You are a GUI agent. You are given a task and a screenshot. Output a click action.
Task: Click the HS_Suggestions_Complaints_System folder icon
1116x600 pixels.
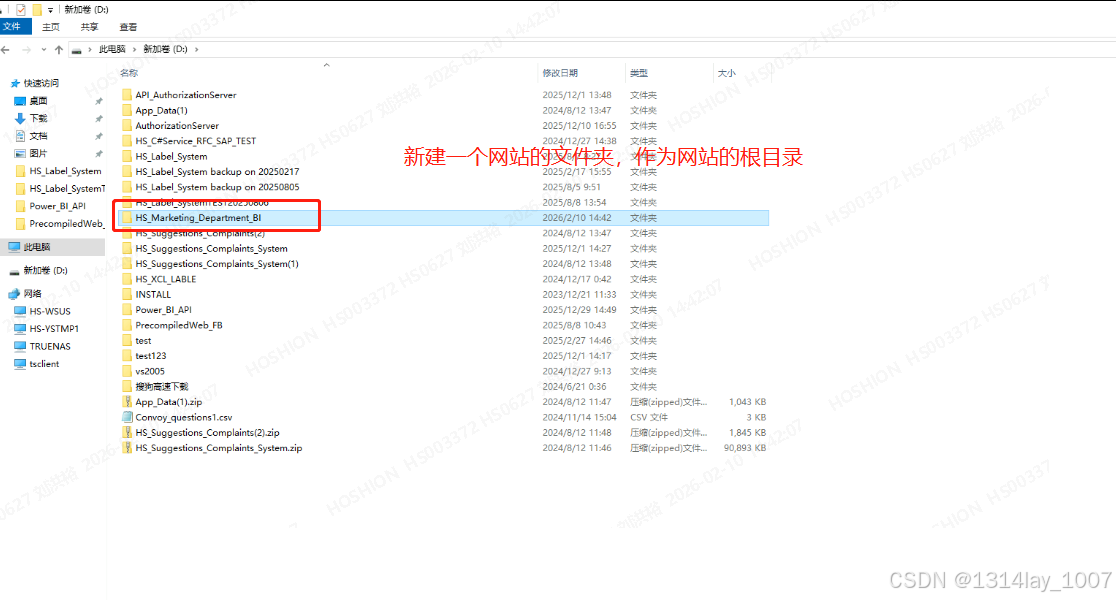pos(127,248)
